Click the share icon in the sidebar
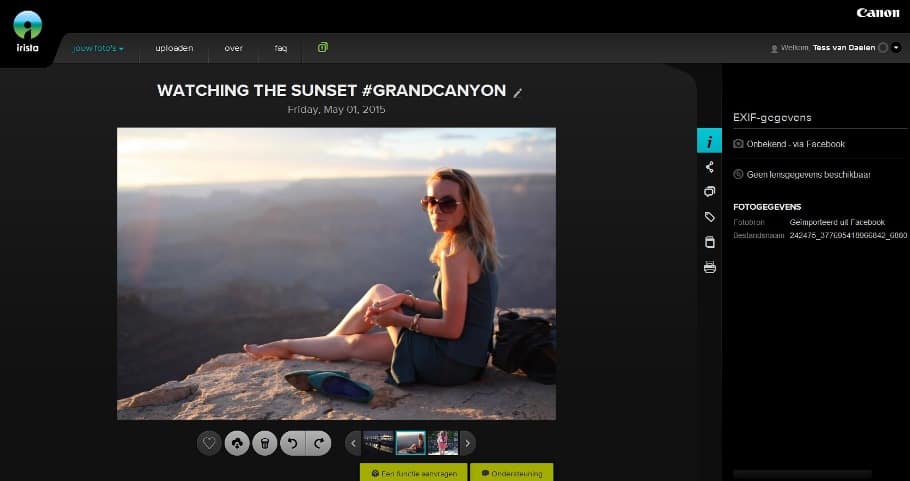Screen dimensions: 910x481 (709, 167)
